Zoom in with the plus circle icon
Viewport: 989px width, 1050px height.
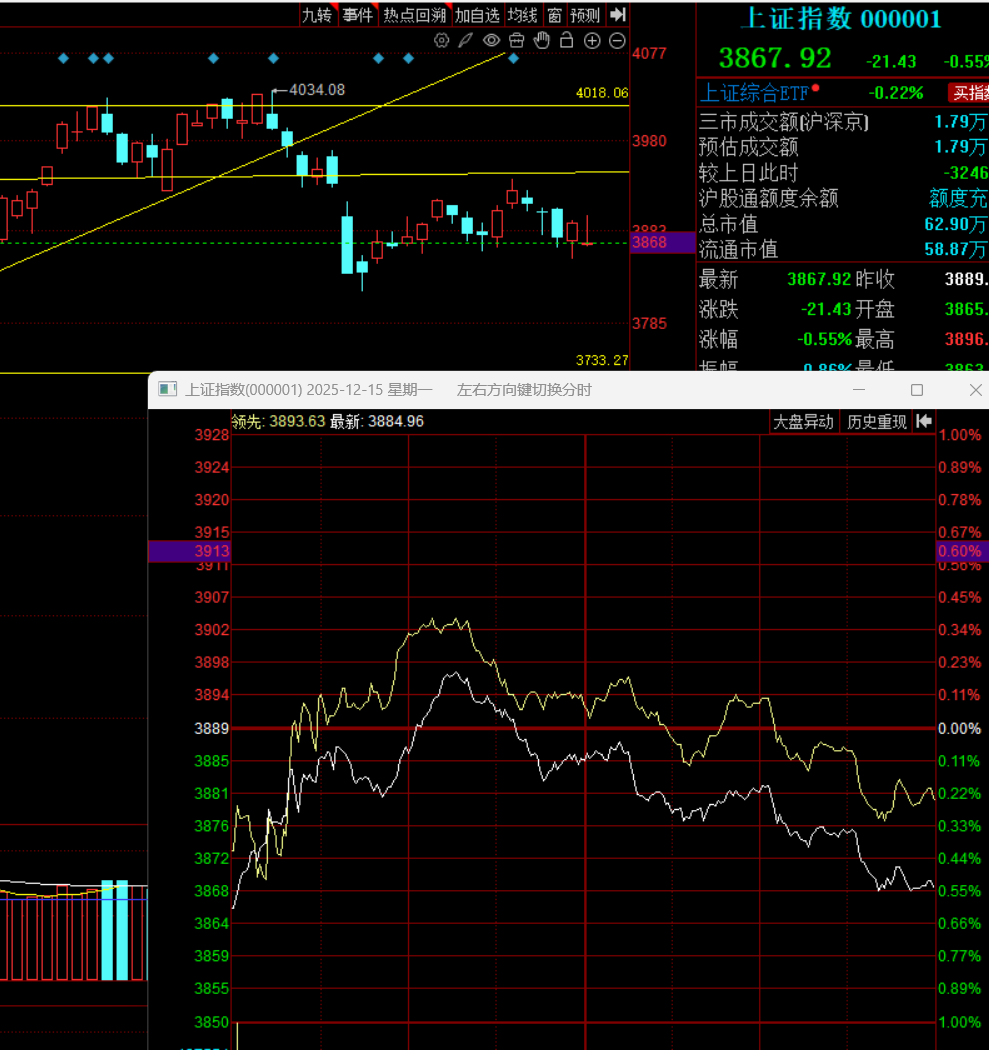pyautogui.click(x=592, y=40)
